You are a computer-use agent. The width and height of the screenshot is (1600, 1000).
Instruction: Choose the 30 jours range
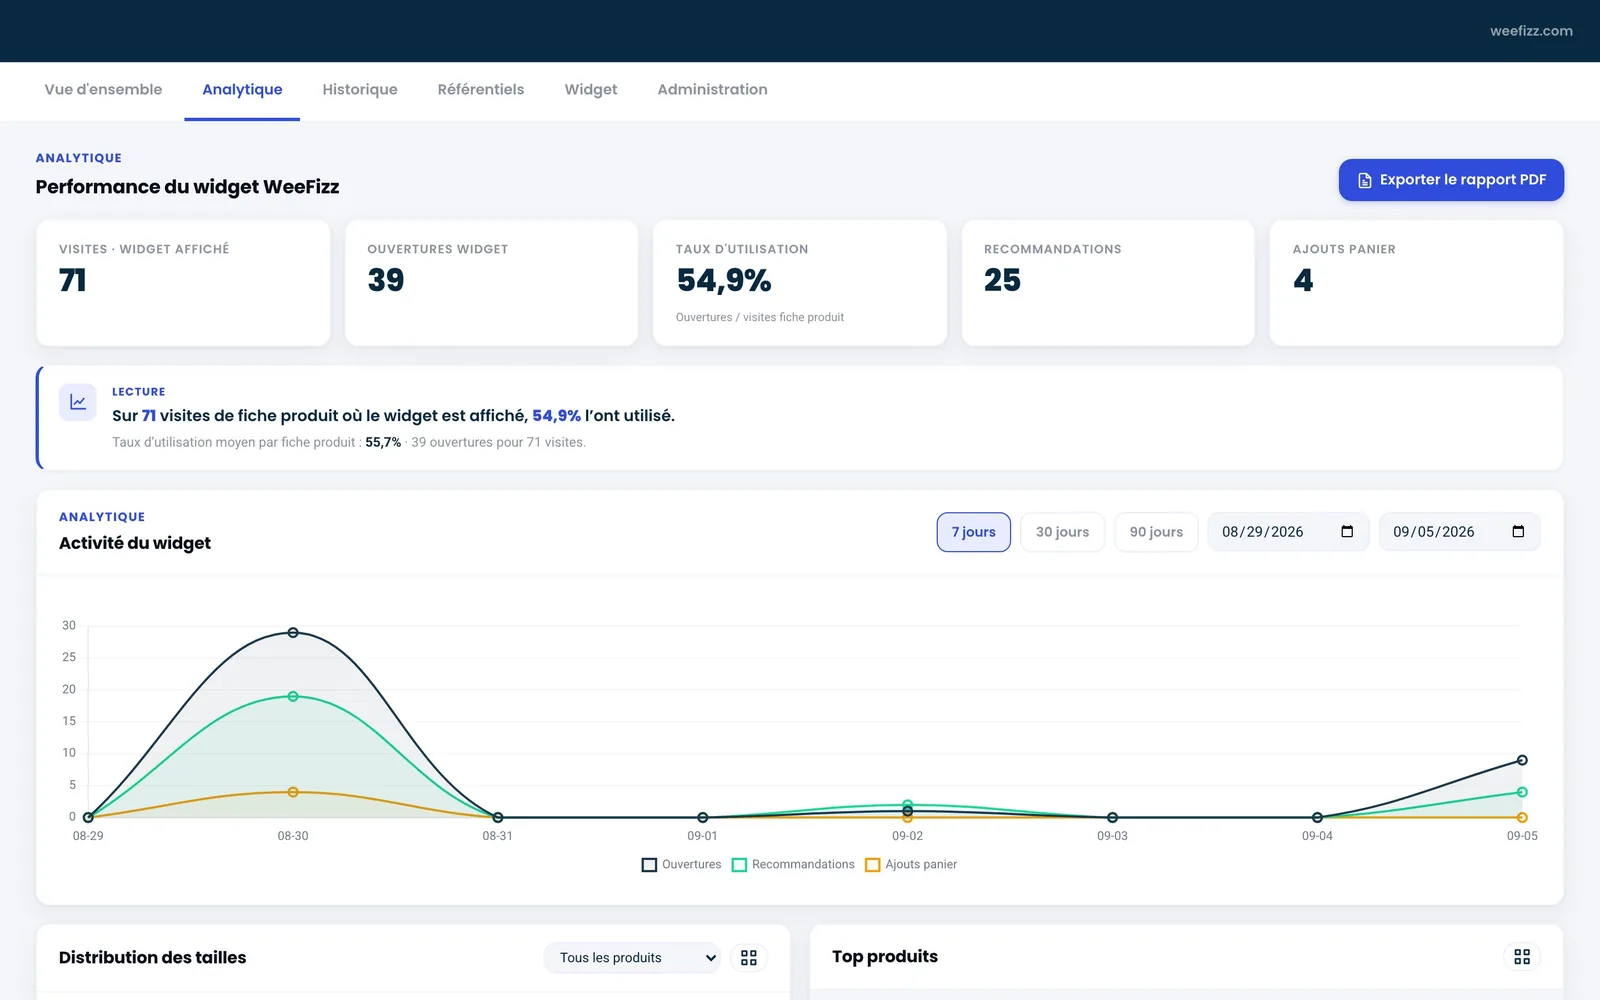(x=1062, y=532)
